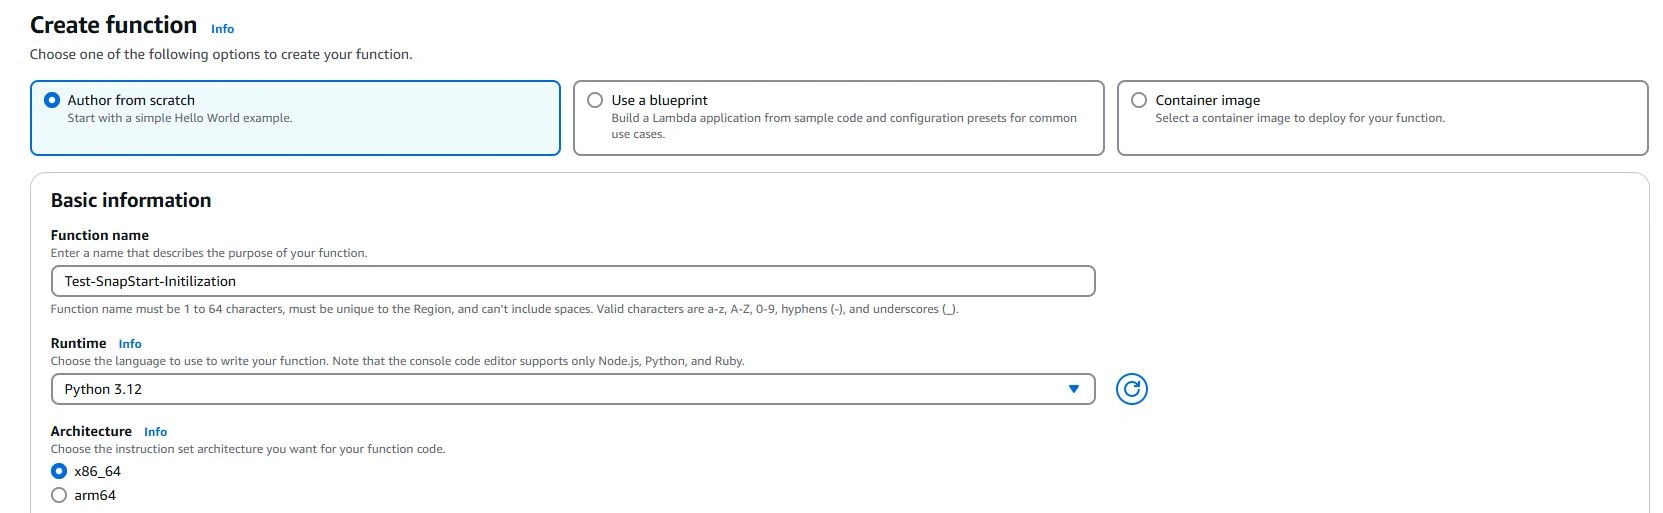The image size is (1663, 513).
Task: Click the "Create function" page heading
Action: pos(113,25)
